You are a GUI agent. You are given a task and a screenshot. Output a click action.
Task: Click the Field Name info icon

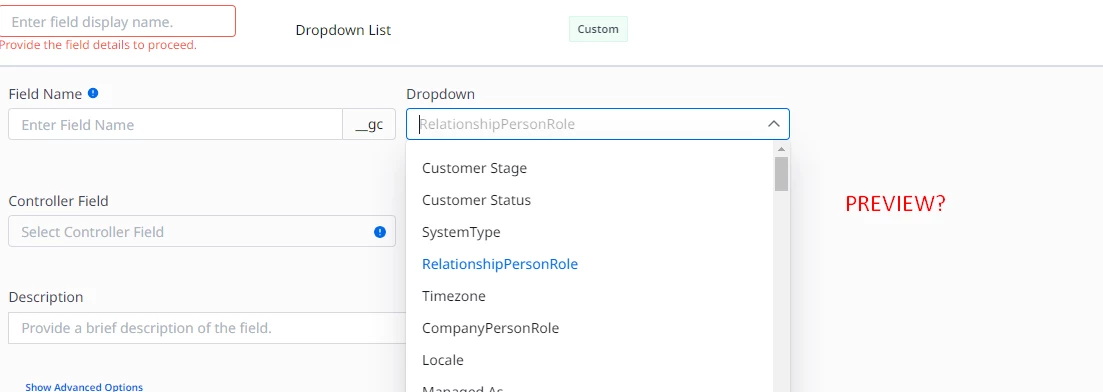93,93
